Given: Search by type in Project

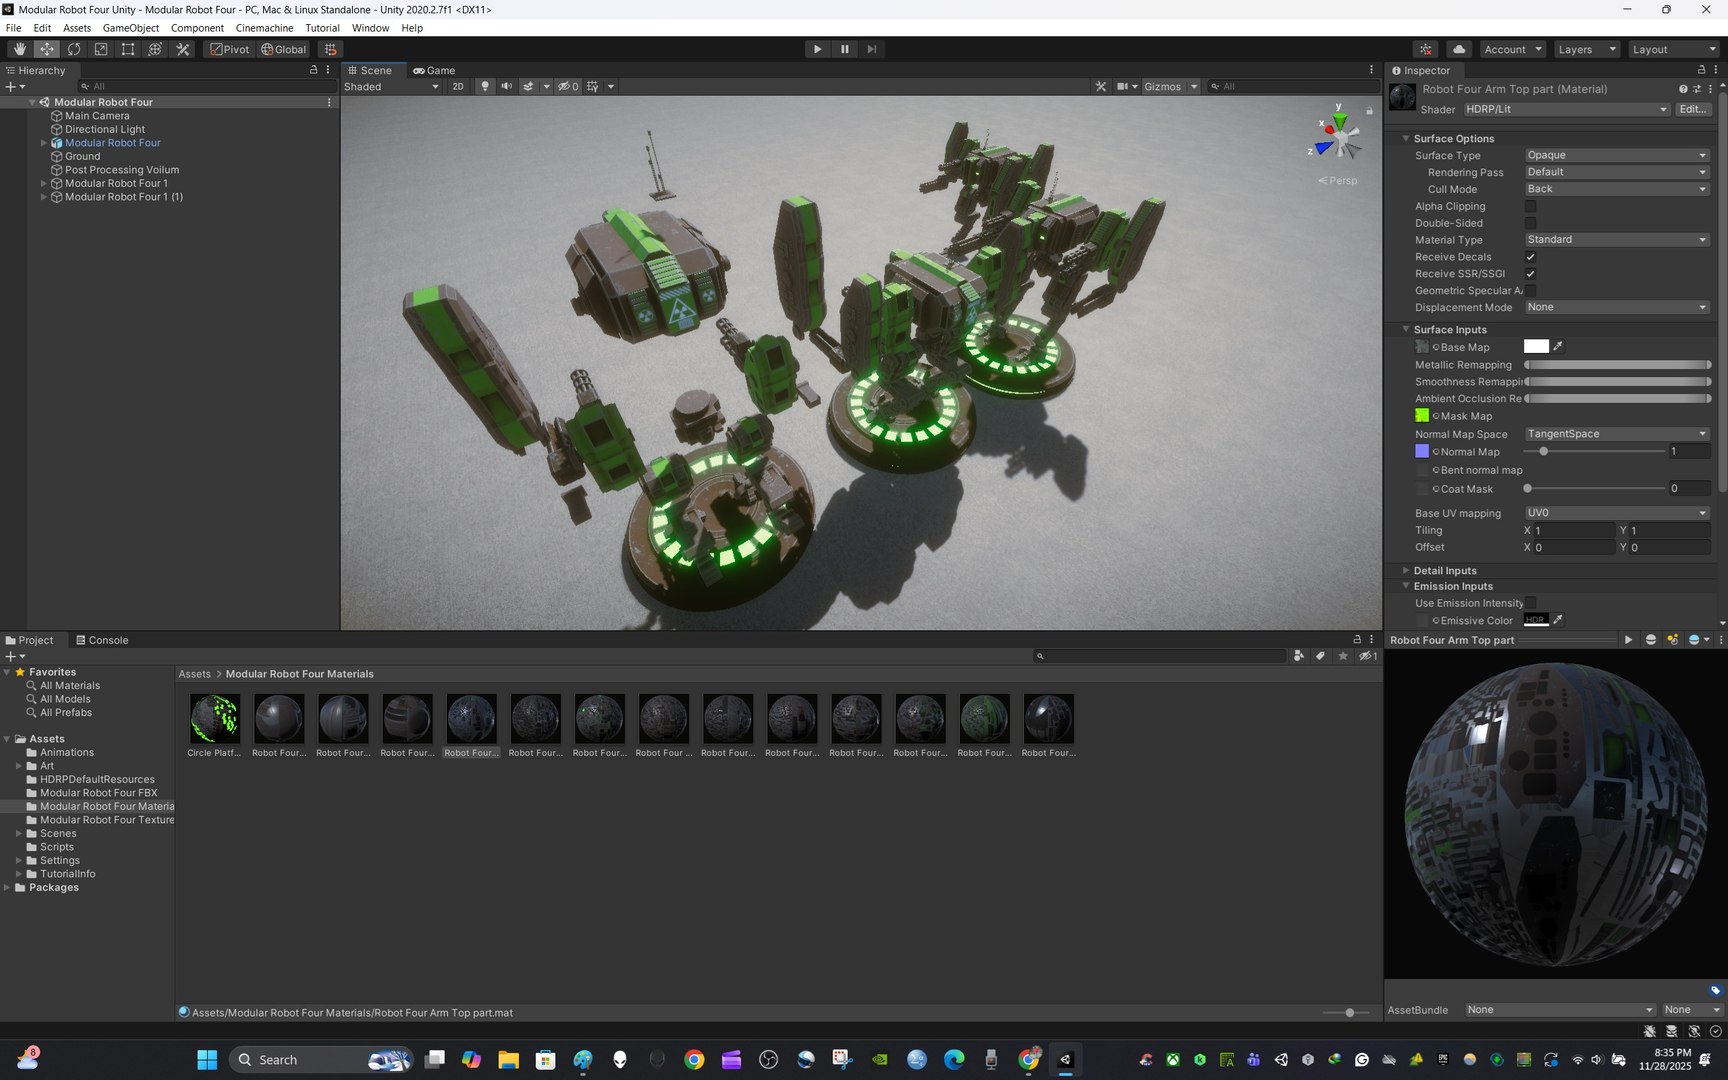Looking at the screenshot, I should click(1298, 656).
